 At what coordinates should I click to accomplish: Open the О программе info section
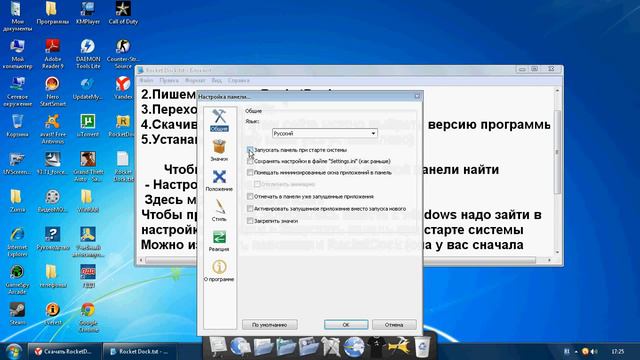click(219, 271)
